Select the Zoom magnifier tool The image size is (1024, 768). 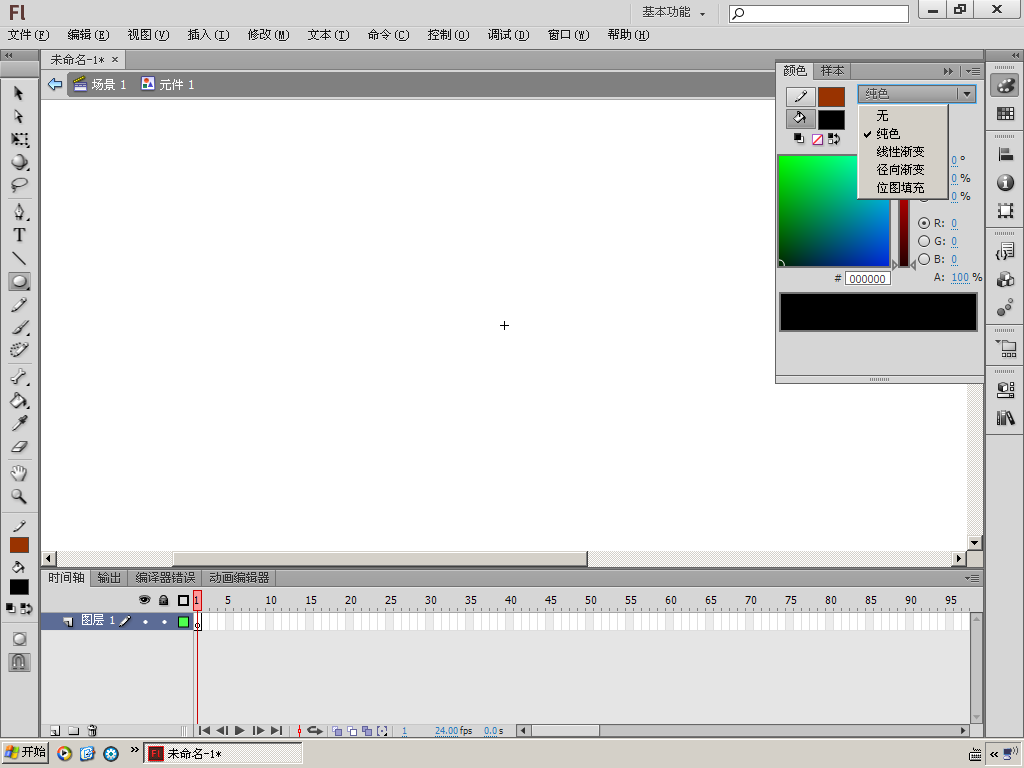[19, 496]
